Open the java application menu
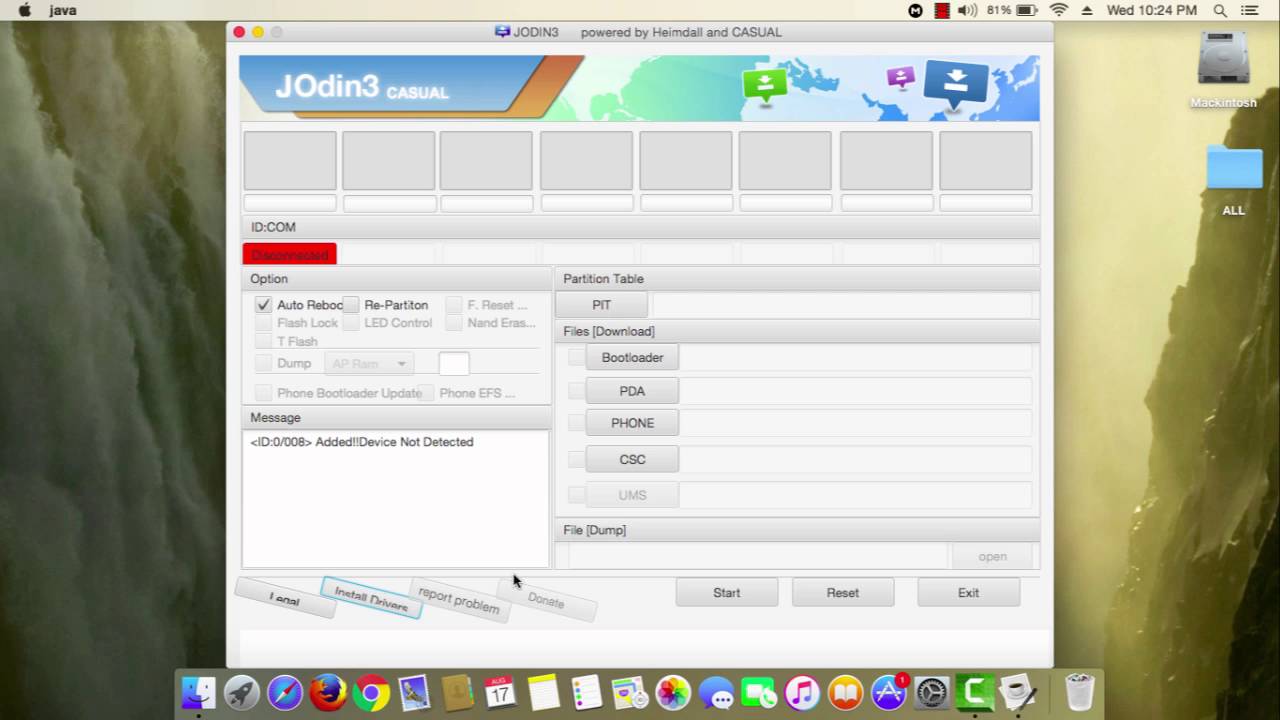1280x720 pixels. [x=63, y=10]
